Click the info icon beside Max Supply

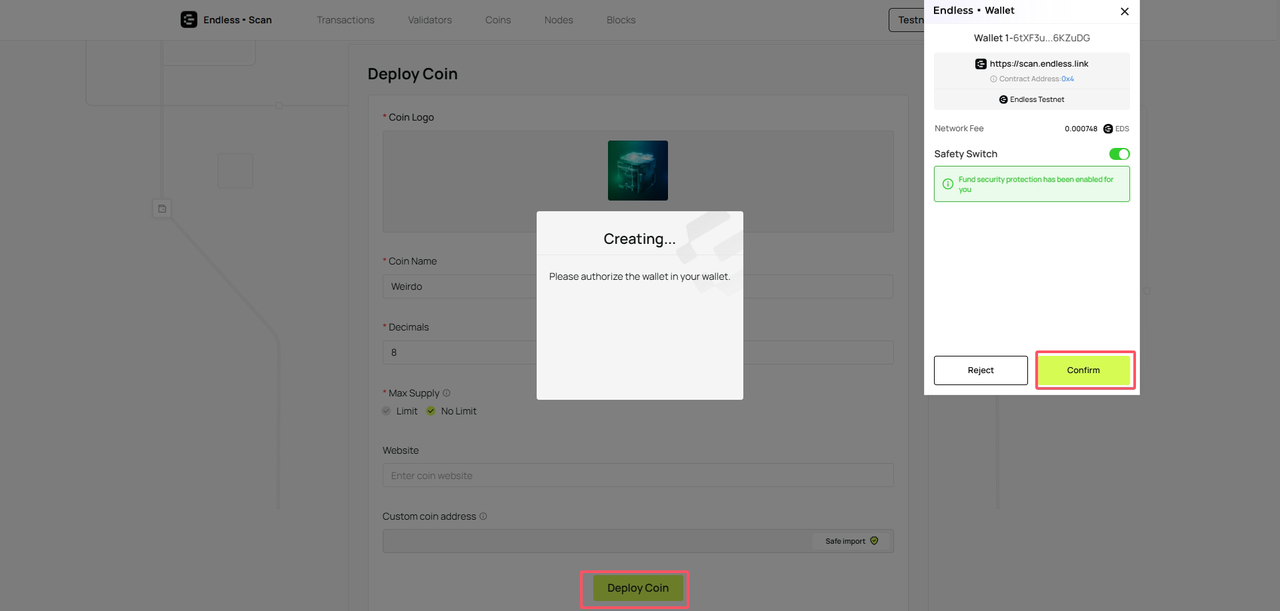click(446, 393)
